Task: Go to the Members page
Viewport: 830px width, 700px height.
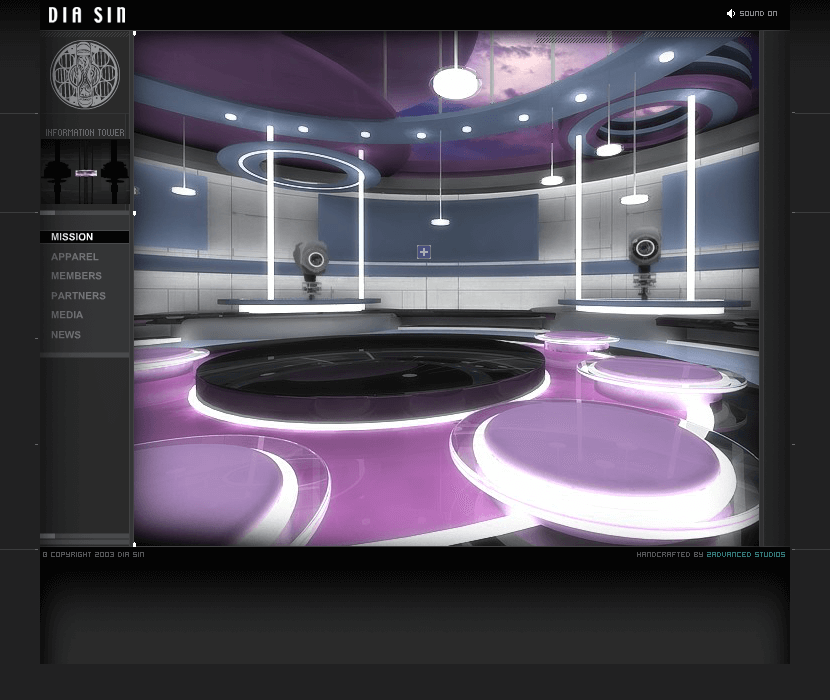Action: [76, 276]
